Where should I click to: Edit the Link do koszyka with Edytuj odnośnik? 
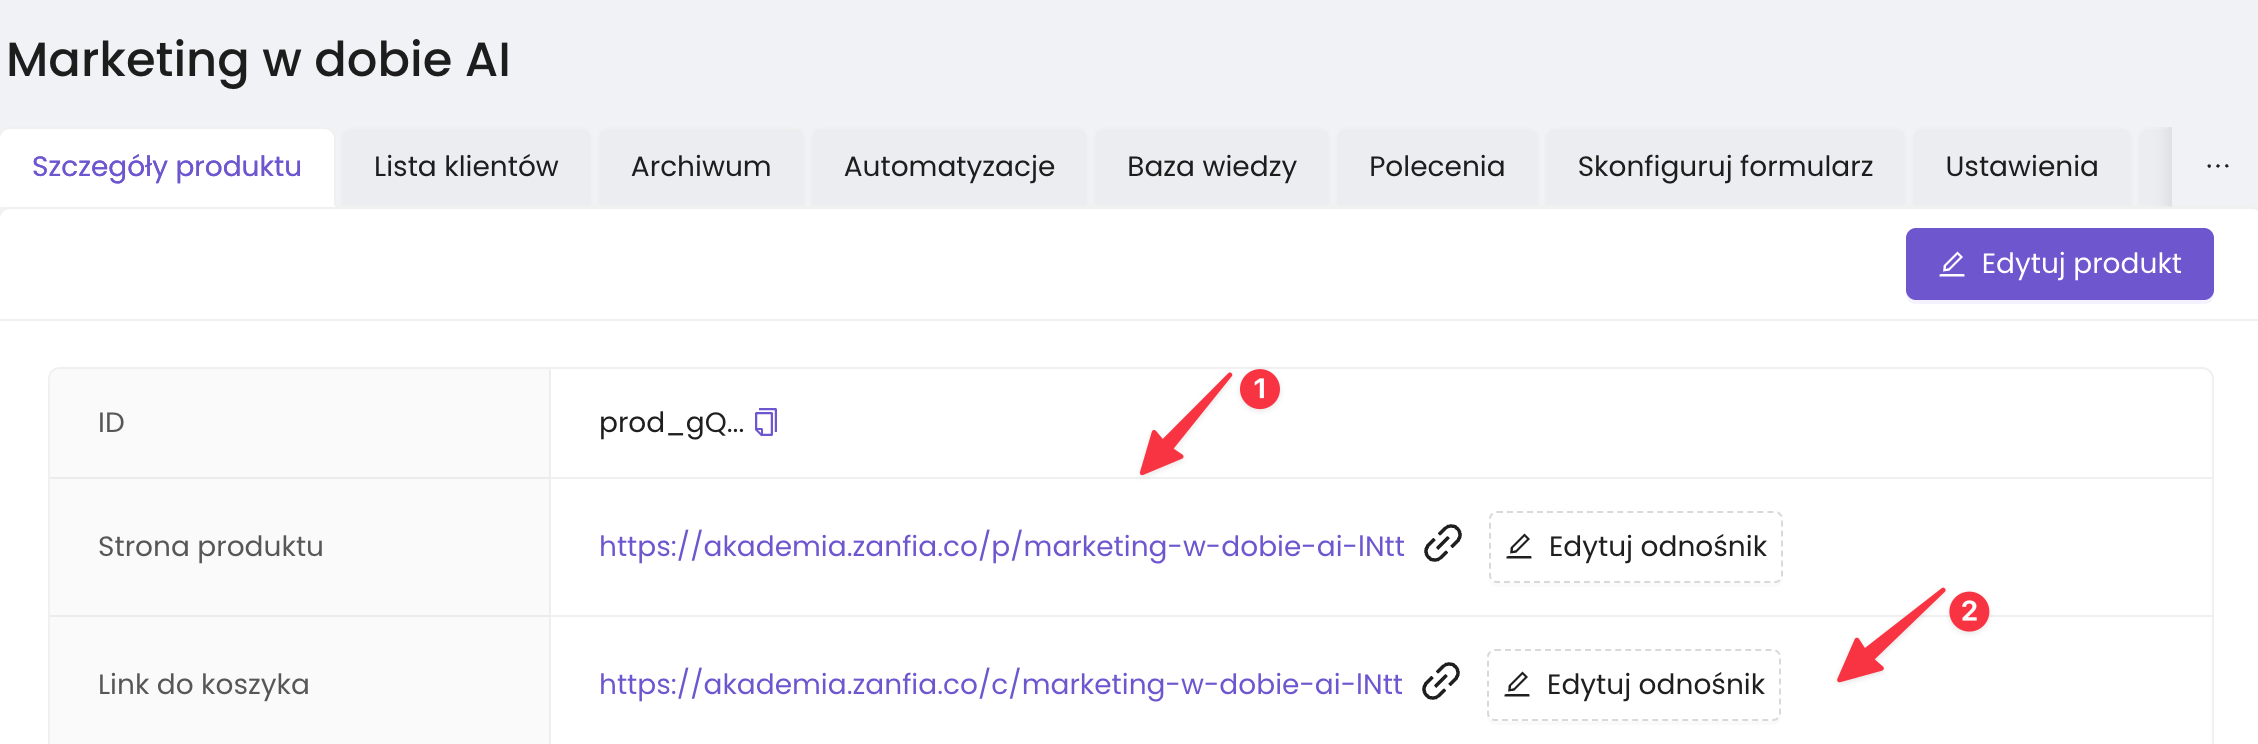coord(1633,685)
